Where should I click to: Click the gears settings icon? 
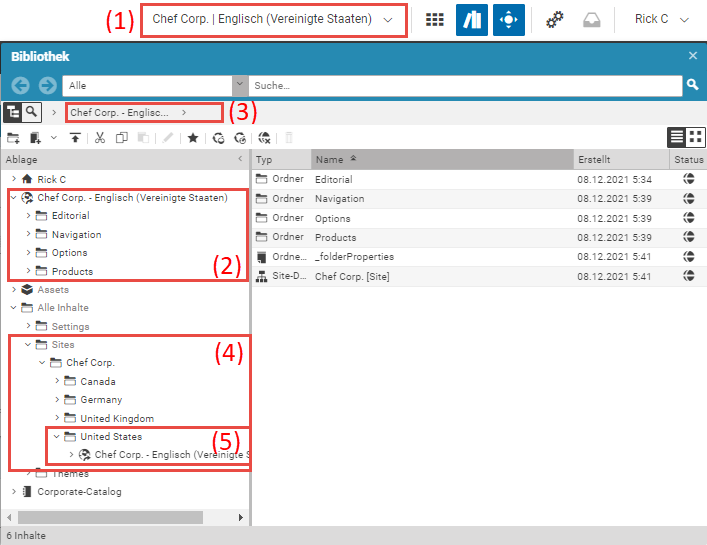pos(554,20)
